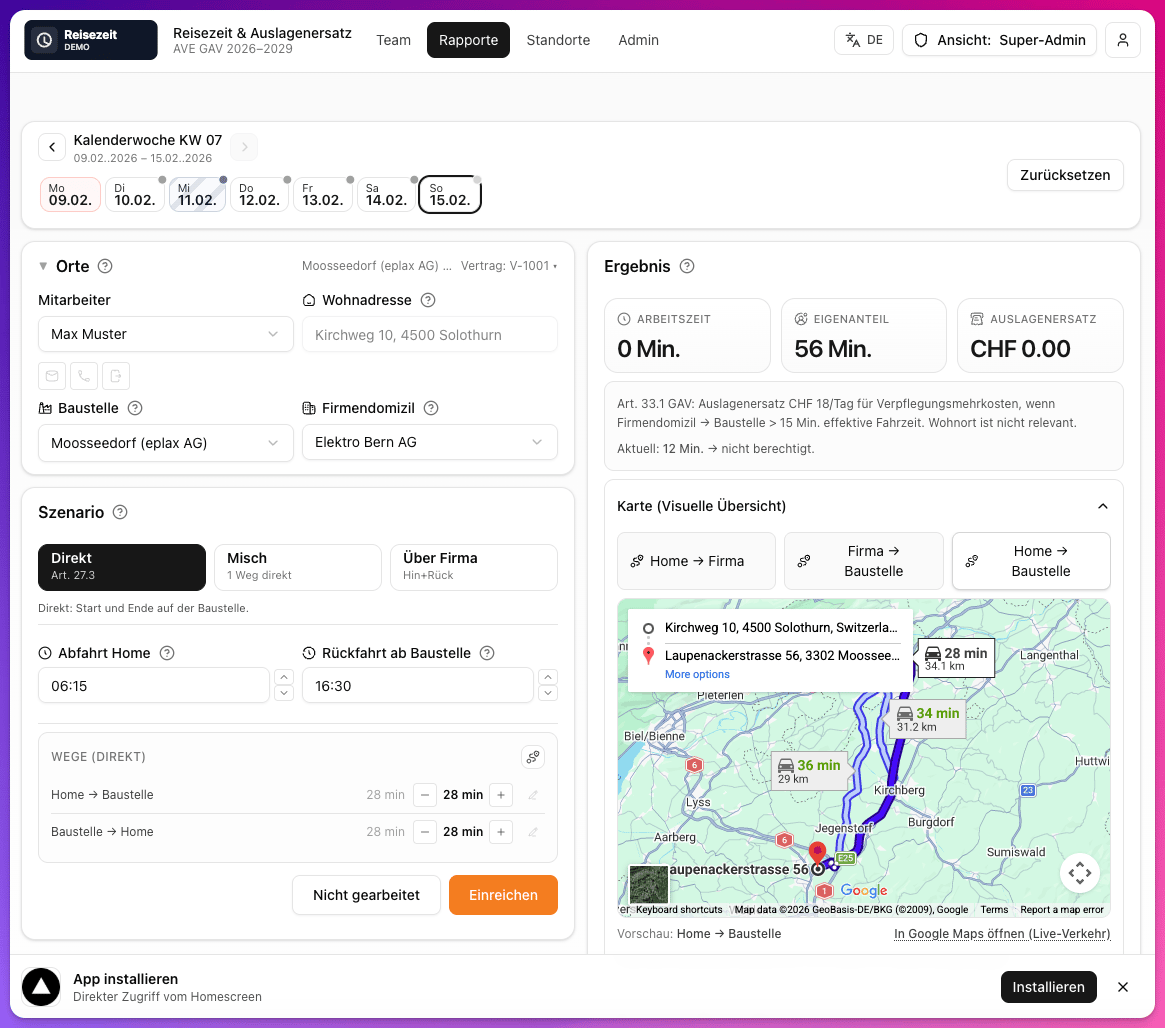This screenshot has height=1028, width=1165.
Task: Open help icon next to Ergebnis
Action: [687, 266]
